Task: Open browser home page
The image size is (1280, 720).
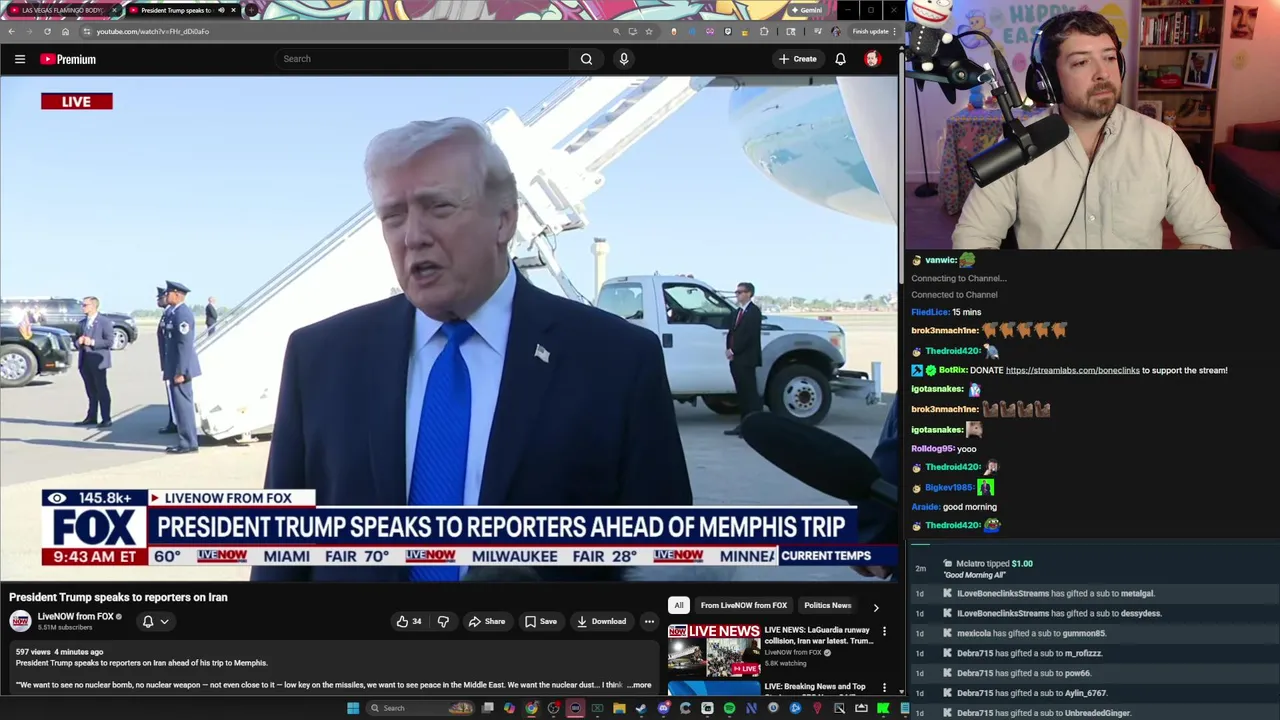Action: [x=65, y=31]
